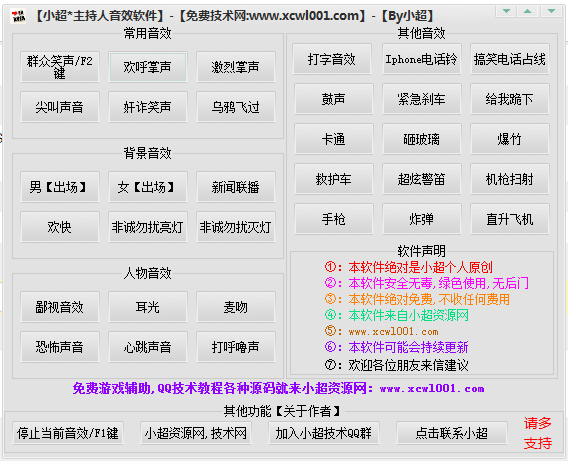Play the 心跳声音 heartbeat sound
The image size is (568, 461).
point(148,347)
